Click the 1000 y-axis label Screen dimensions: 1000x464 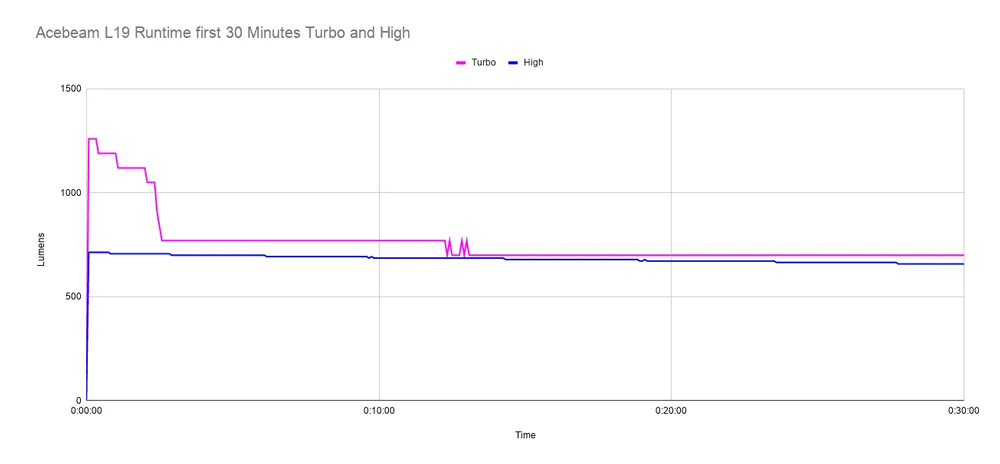coord(73,192)
